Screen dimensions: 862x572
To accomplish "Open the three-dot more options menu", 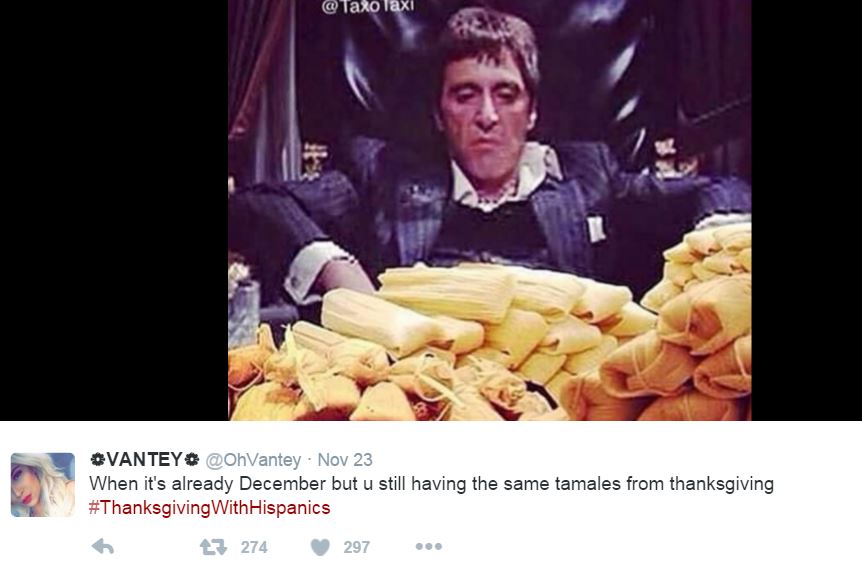I will pyautogui.click(x=429, y=546).
